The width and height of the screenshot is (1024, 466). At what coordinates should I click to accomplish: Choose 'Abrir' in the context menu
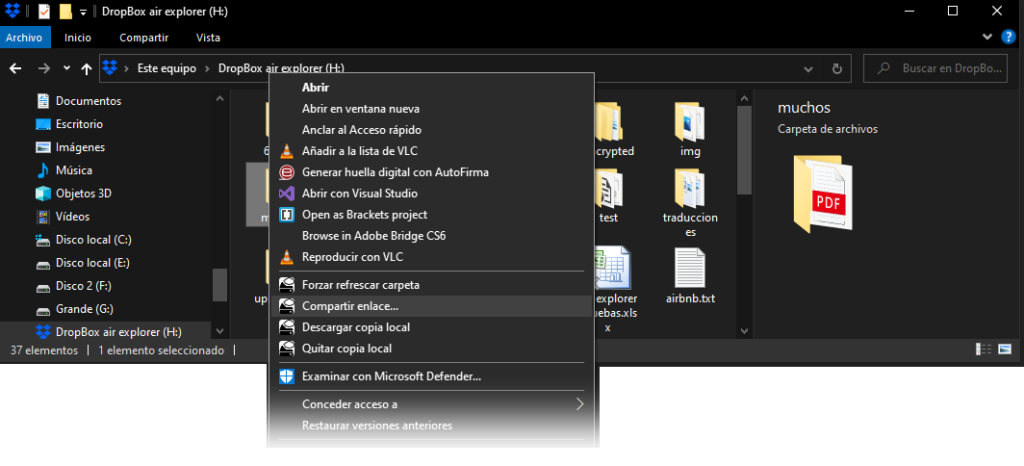tap(432, 87)
